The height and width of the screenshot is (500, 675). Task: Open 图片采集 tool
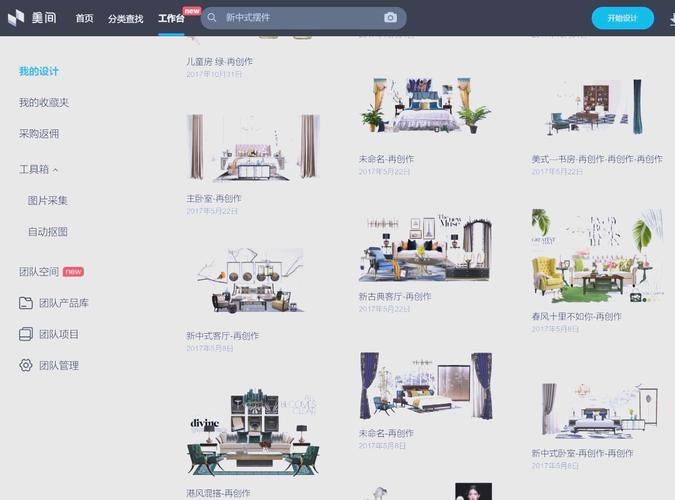tap(47, 200)
